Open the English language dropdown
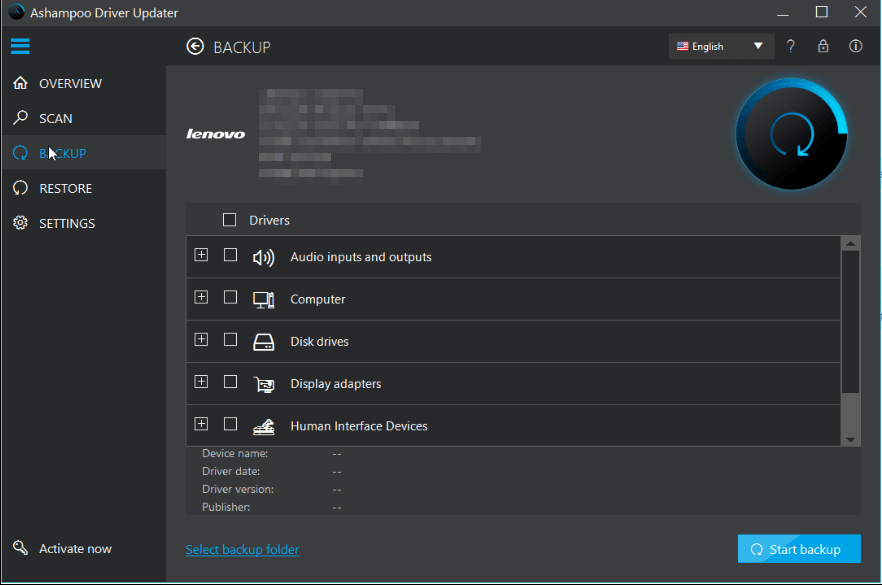 click(719, 46)
